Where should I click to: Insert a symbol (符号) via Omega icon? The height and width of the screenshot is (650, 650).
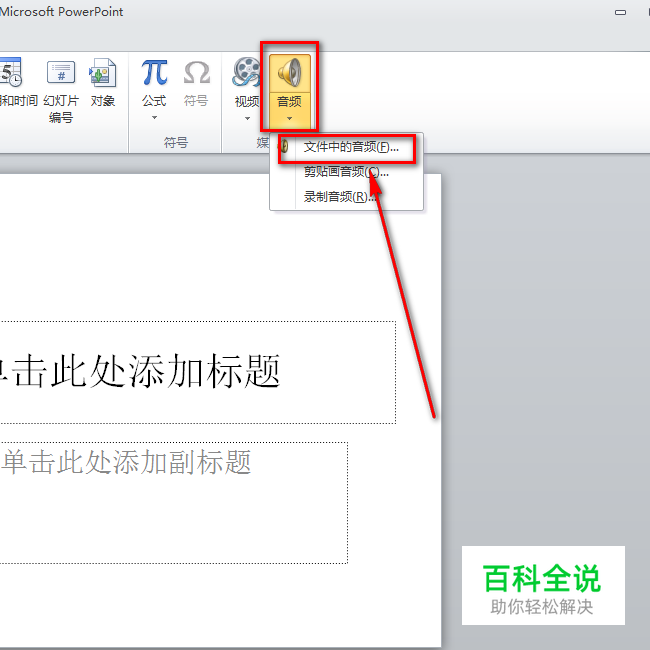[196, 82]
